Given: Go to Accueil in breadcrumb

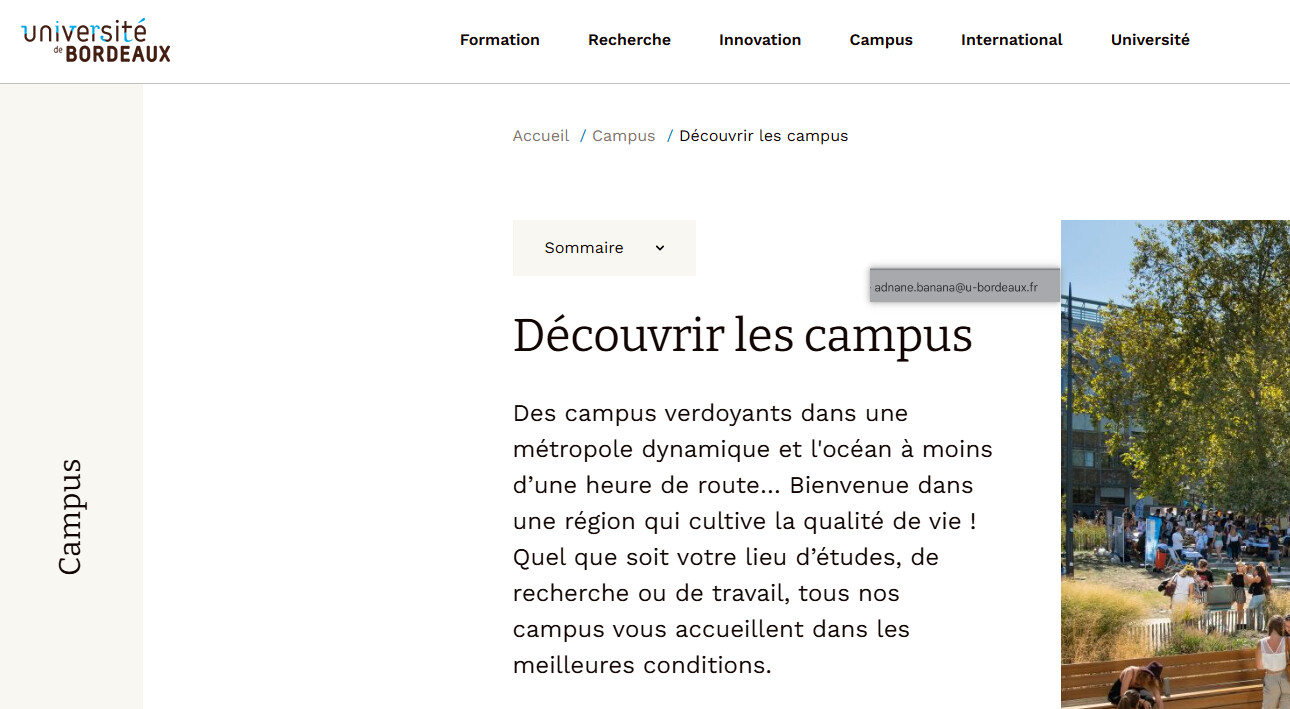Looking at the screenshot, I should point(541,136).
